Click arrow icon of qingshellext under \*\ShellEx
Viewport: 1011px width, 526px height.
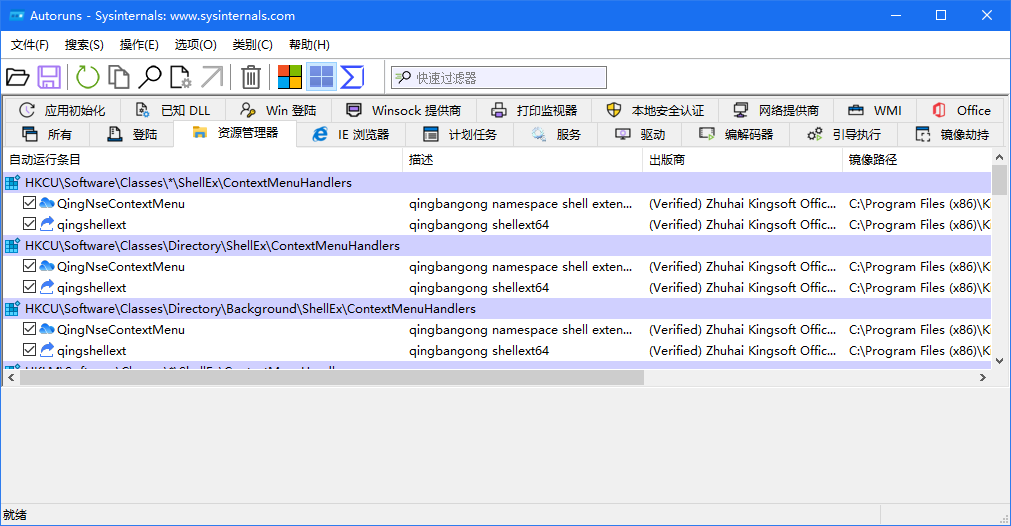tap(46, 224)
